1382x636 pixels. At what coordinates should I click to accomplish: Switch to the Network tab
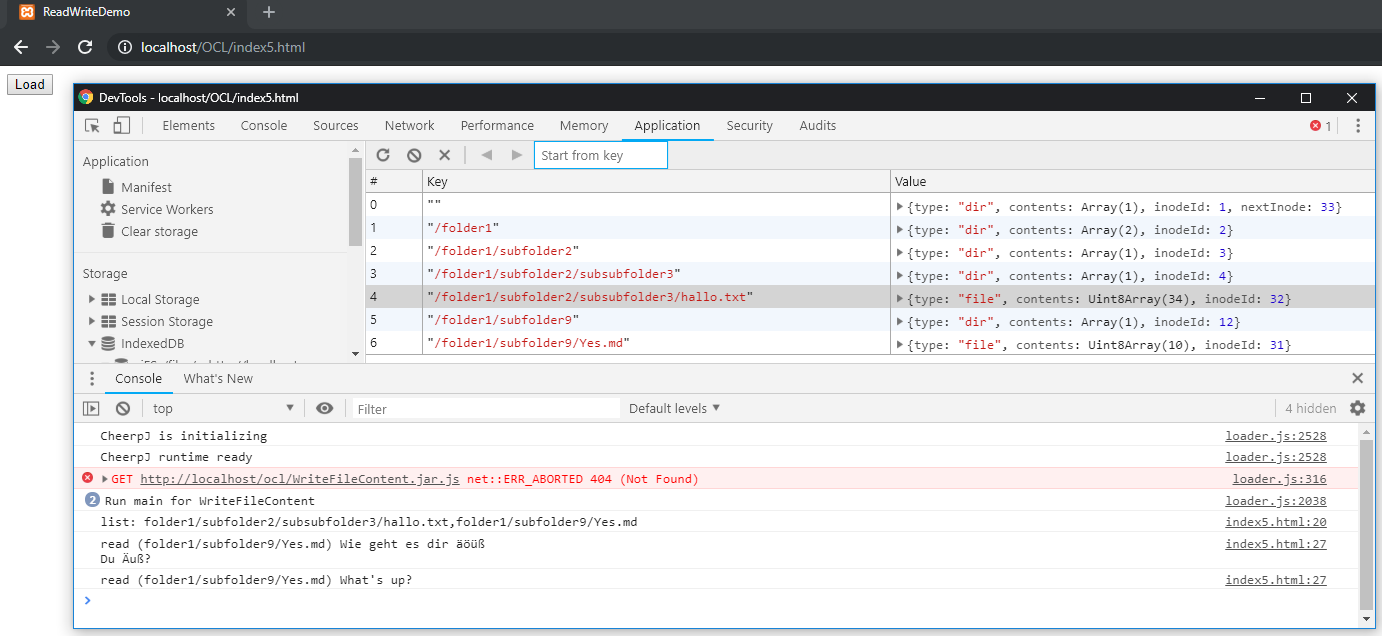(x=409, y=125)
